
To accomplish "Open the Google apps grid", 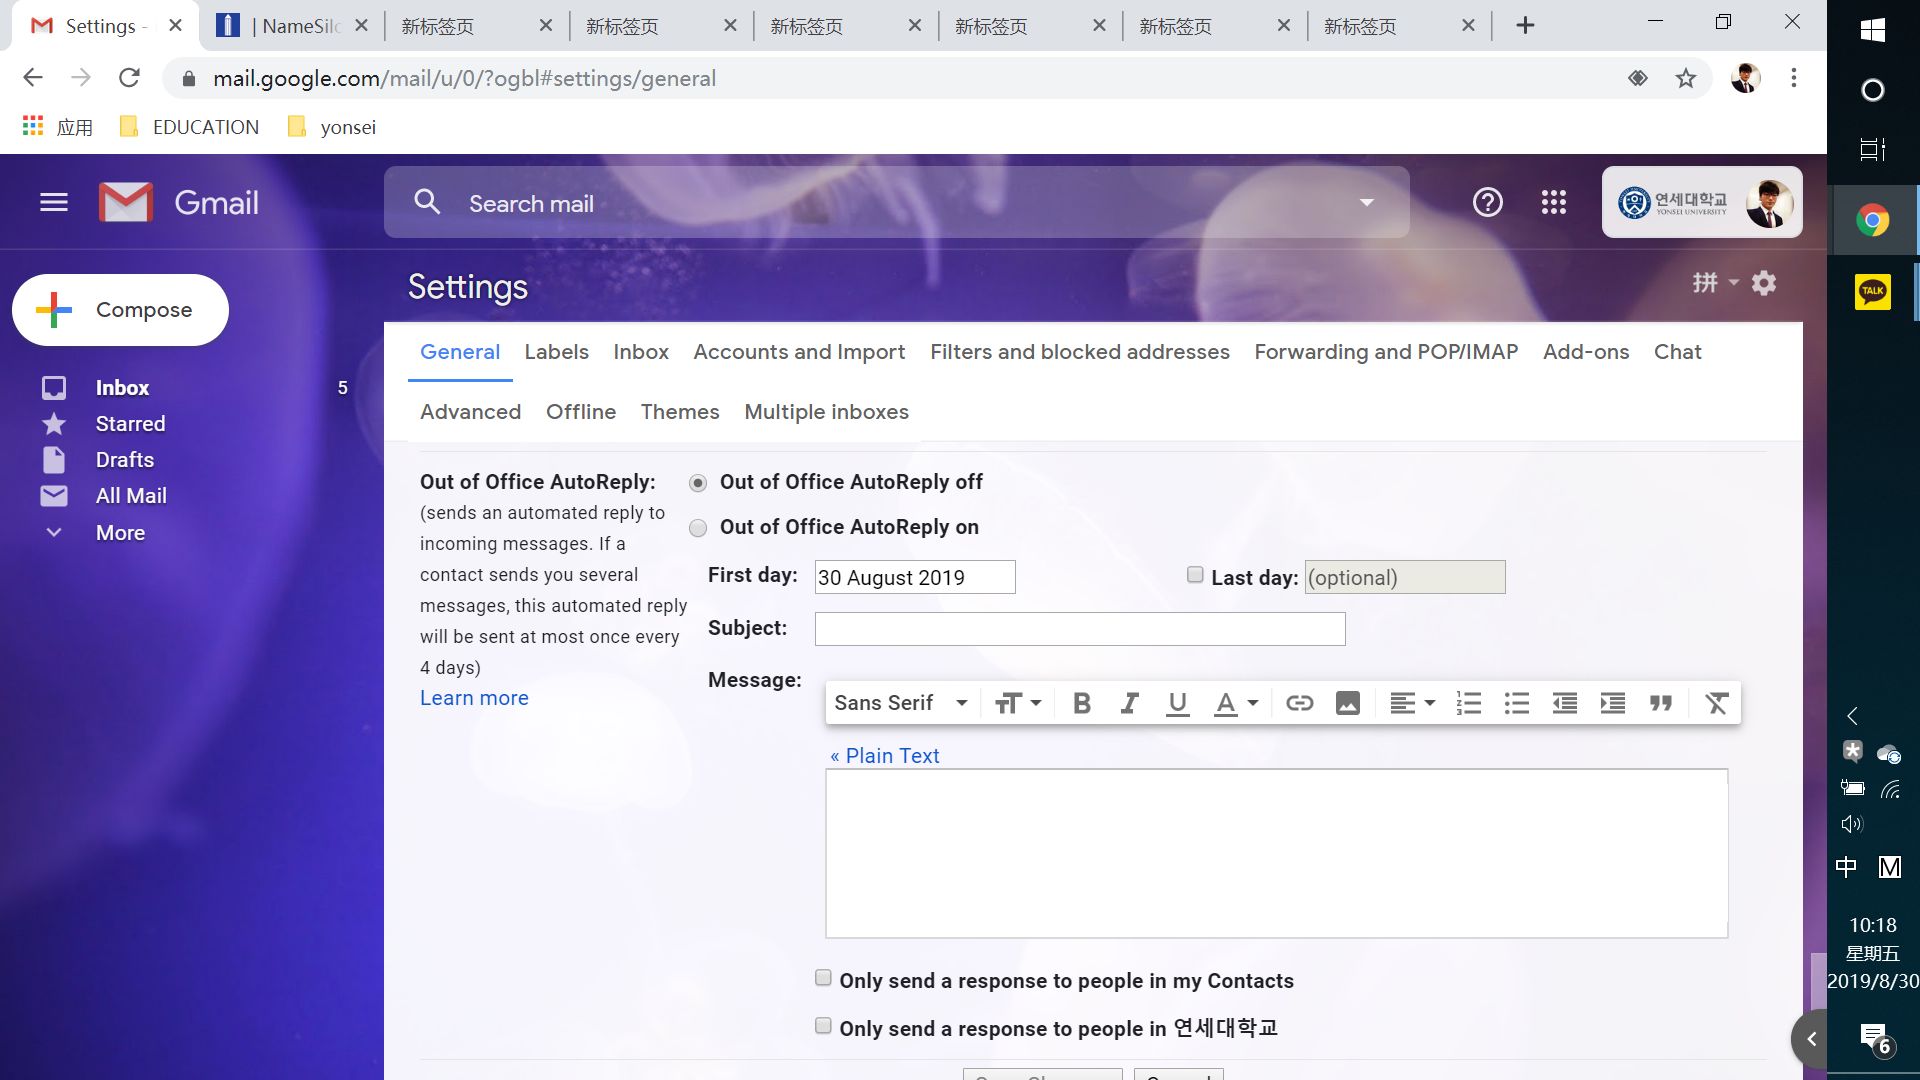I will click(1553, 203).
